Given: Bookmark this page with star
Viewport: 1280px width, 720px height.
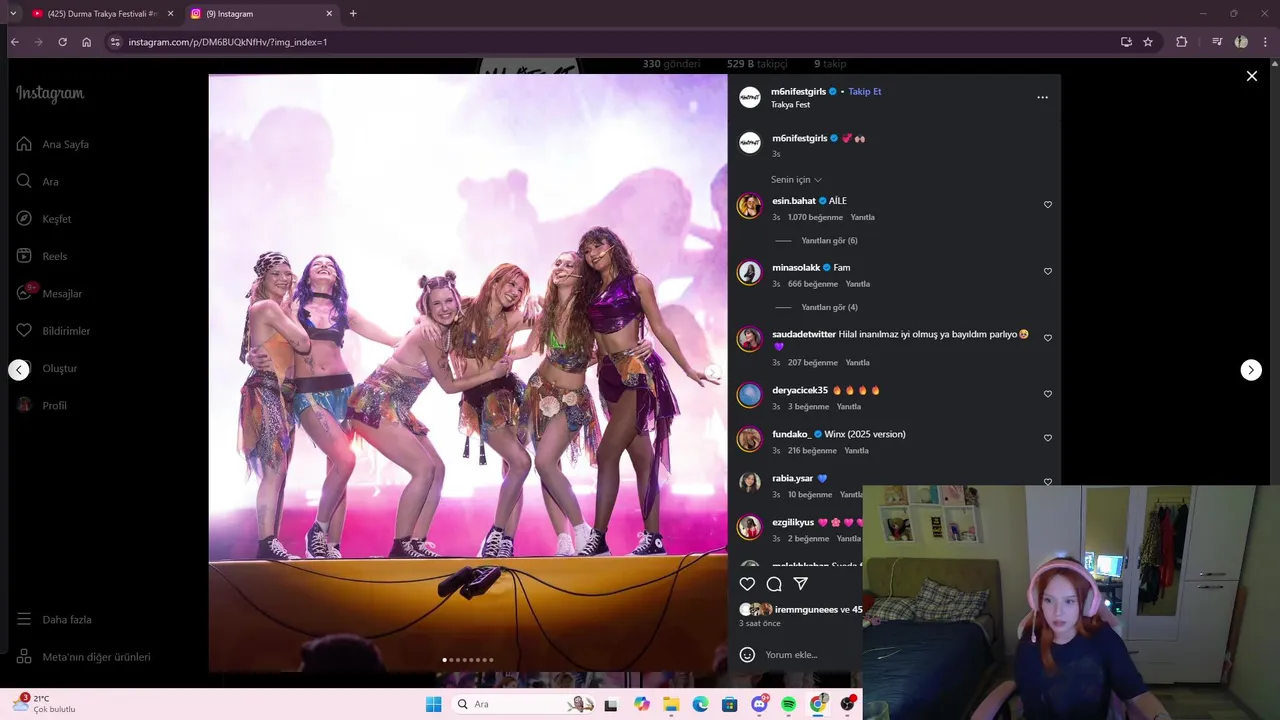Looking at the screenshot, I should point(1148,42).
